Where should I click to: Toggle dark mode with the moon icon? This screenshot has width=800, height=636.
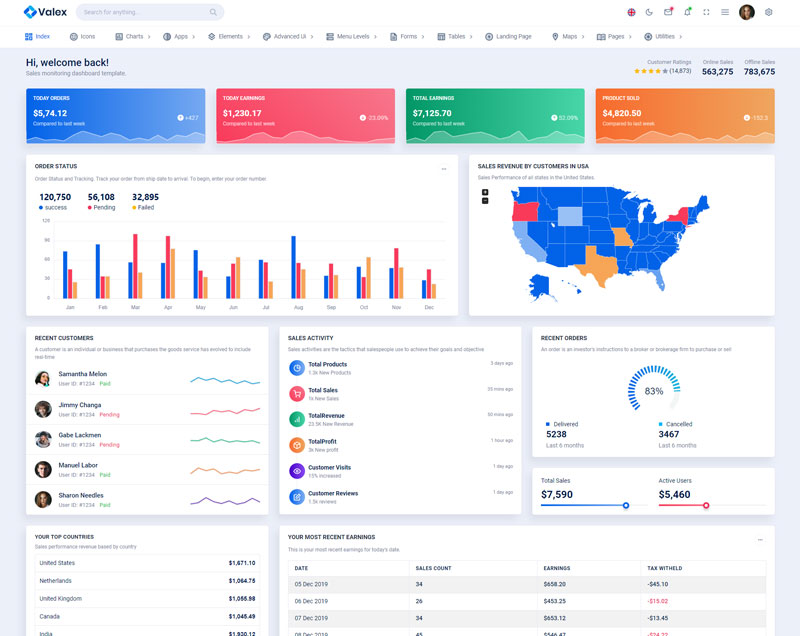[649, 12]
